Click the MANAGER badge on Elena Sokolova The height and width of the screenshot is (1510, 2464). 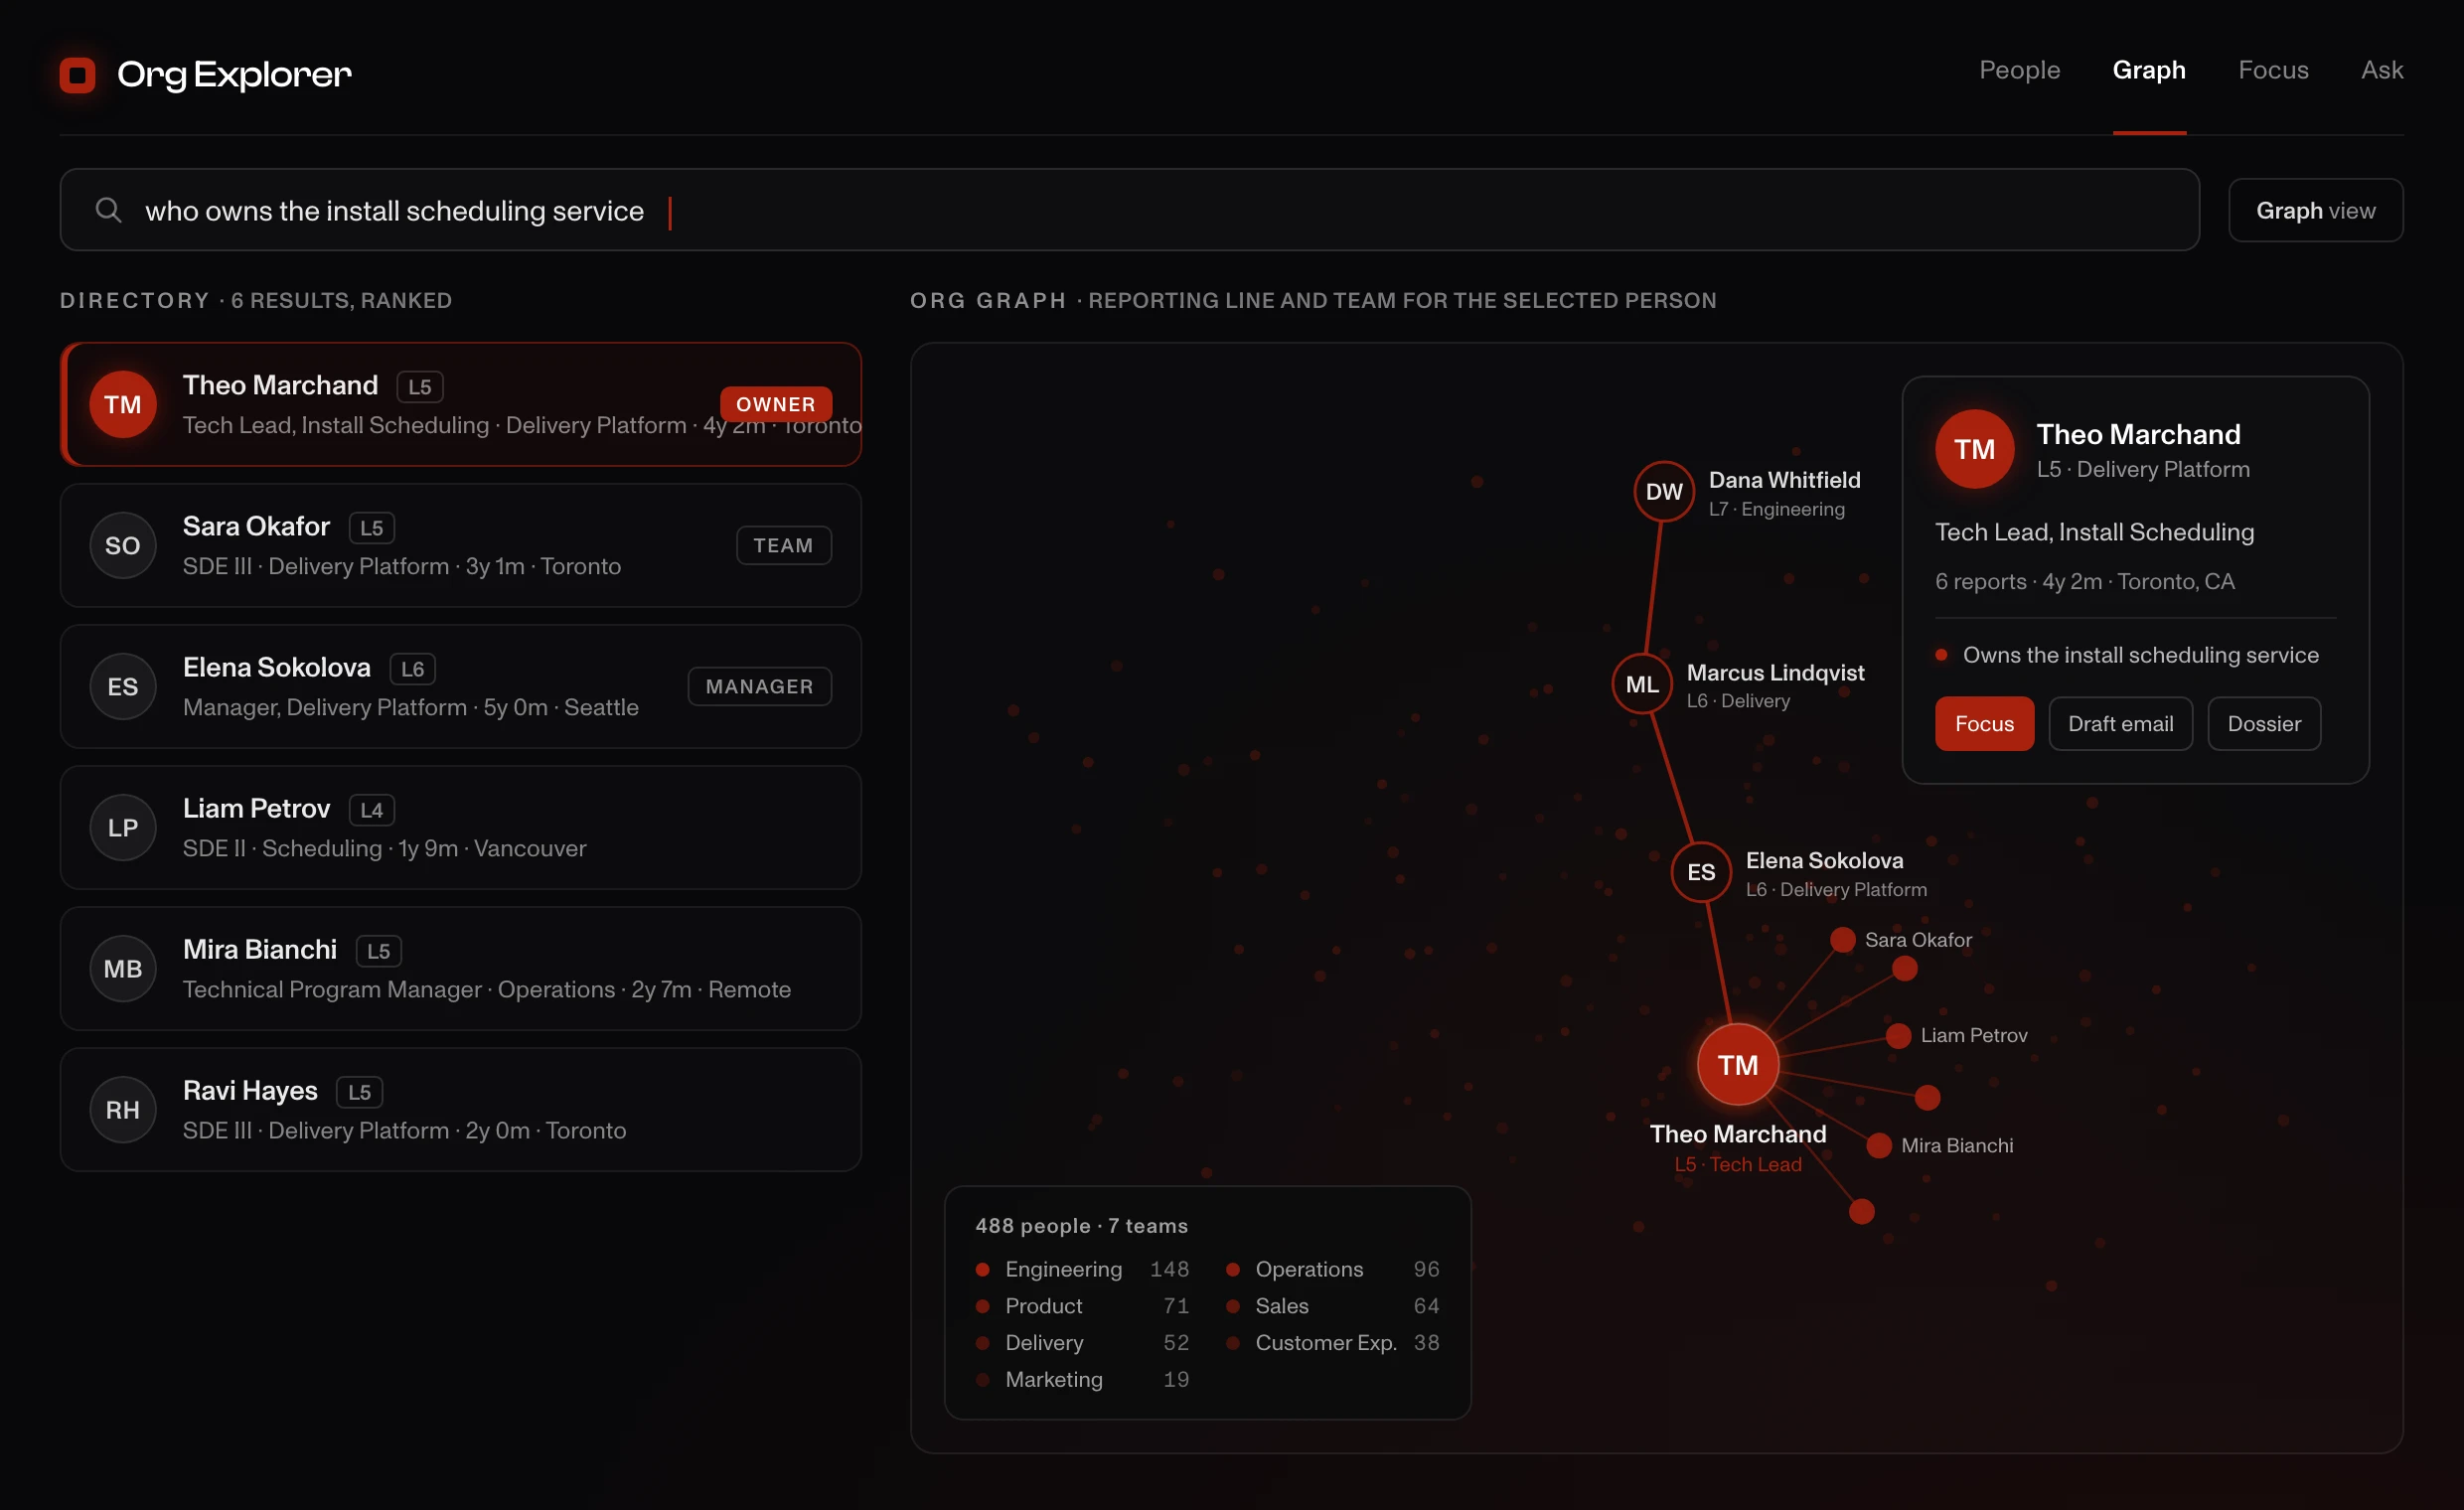point(759,686)
